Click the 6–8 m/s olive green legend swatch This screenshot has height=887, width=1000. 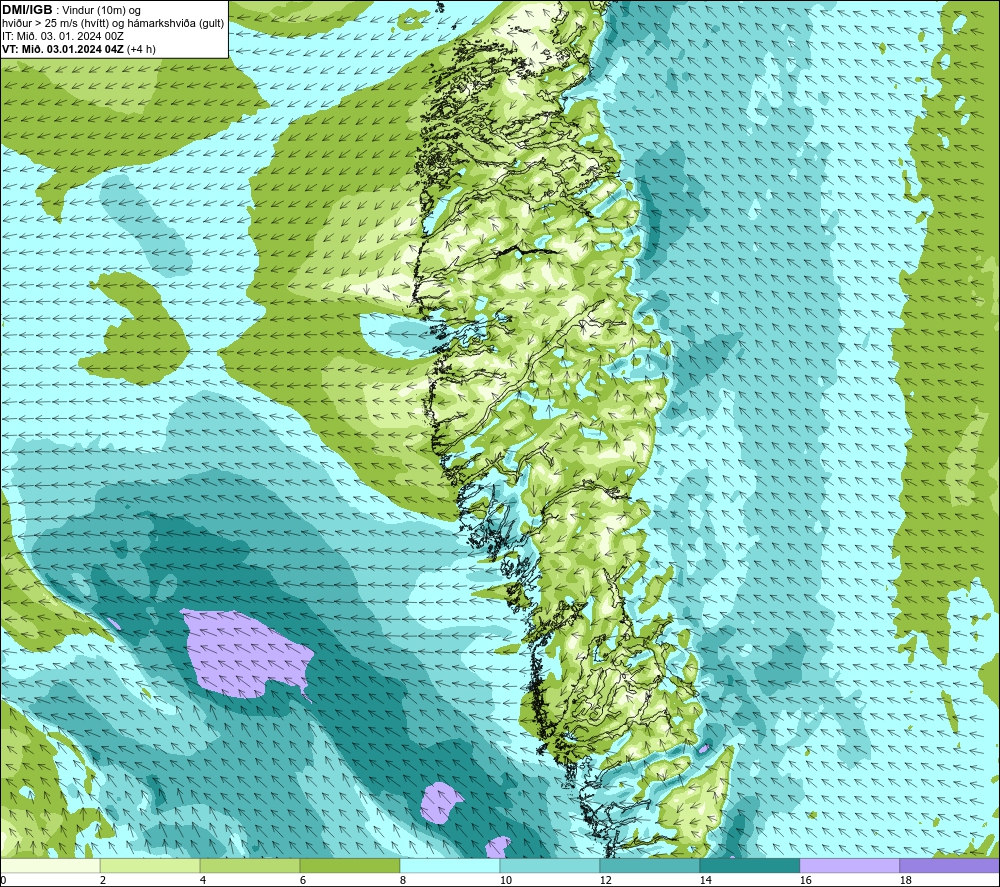click(x=349, y=865)
